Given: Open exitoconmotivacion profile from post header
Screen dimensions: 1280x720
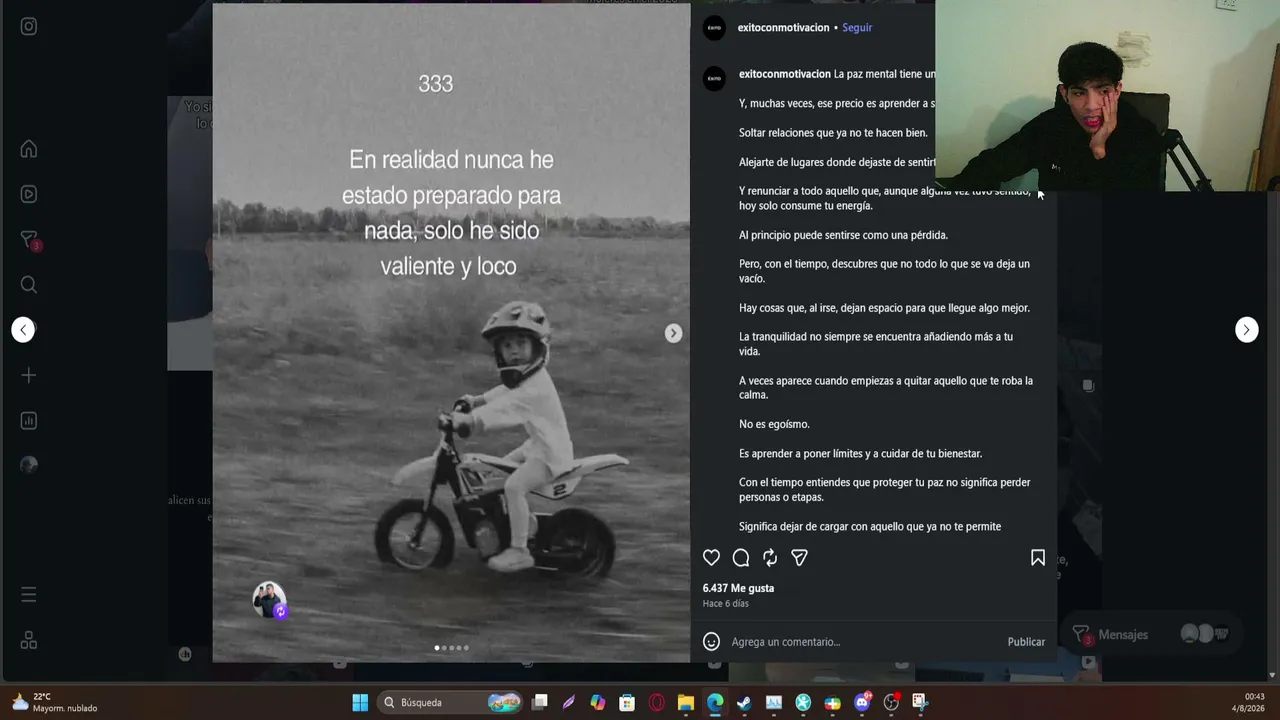Looking at the screenshot, I should [783, 28].
